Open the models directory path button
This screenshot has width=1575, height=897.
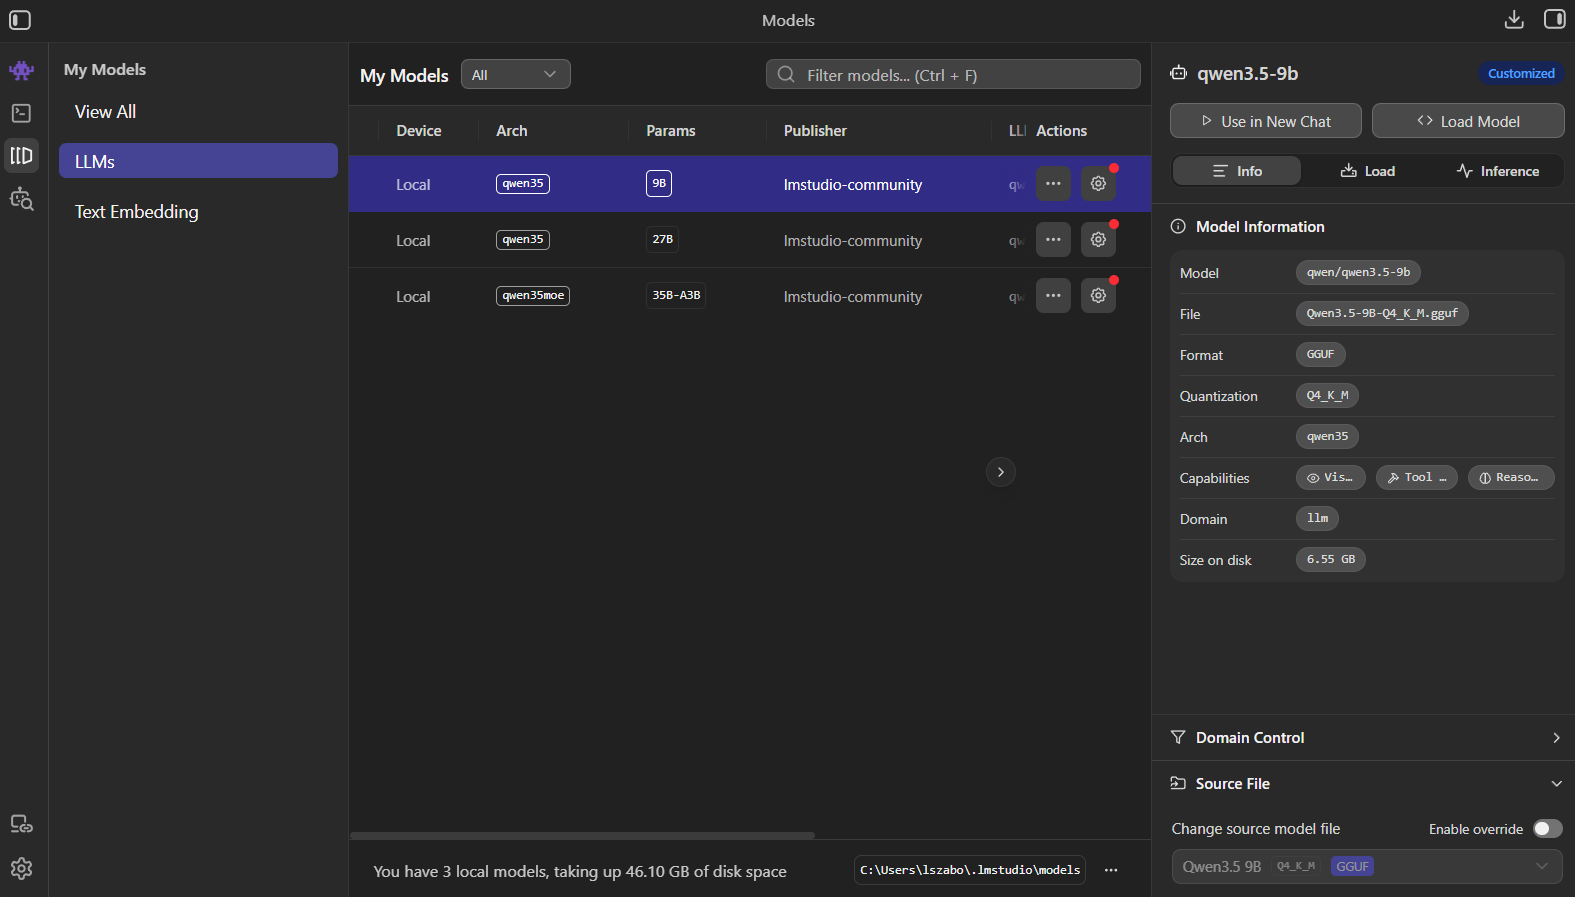click(969, 870)
